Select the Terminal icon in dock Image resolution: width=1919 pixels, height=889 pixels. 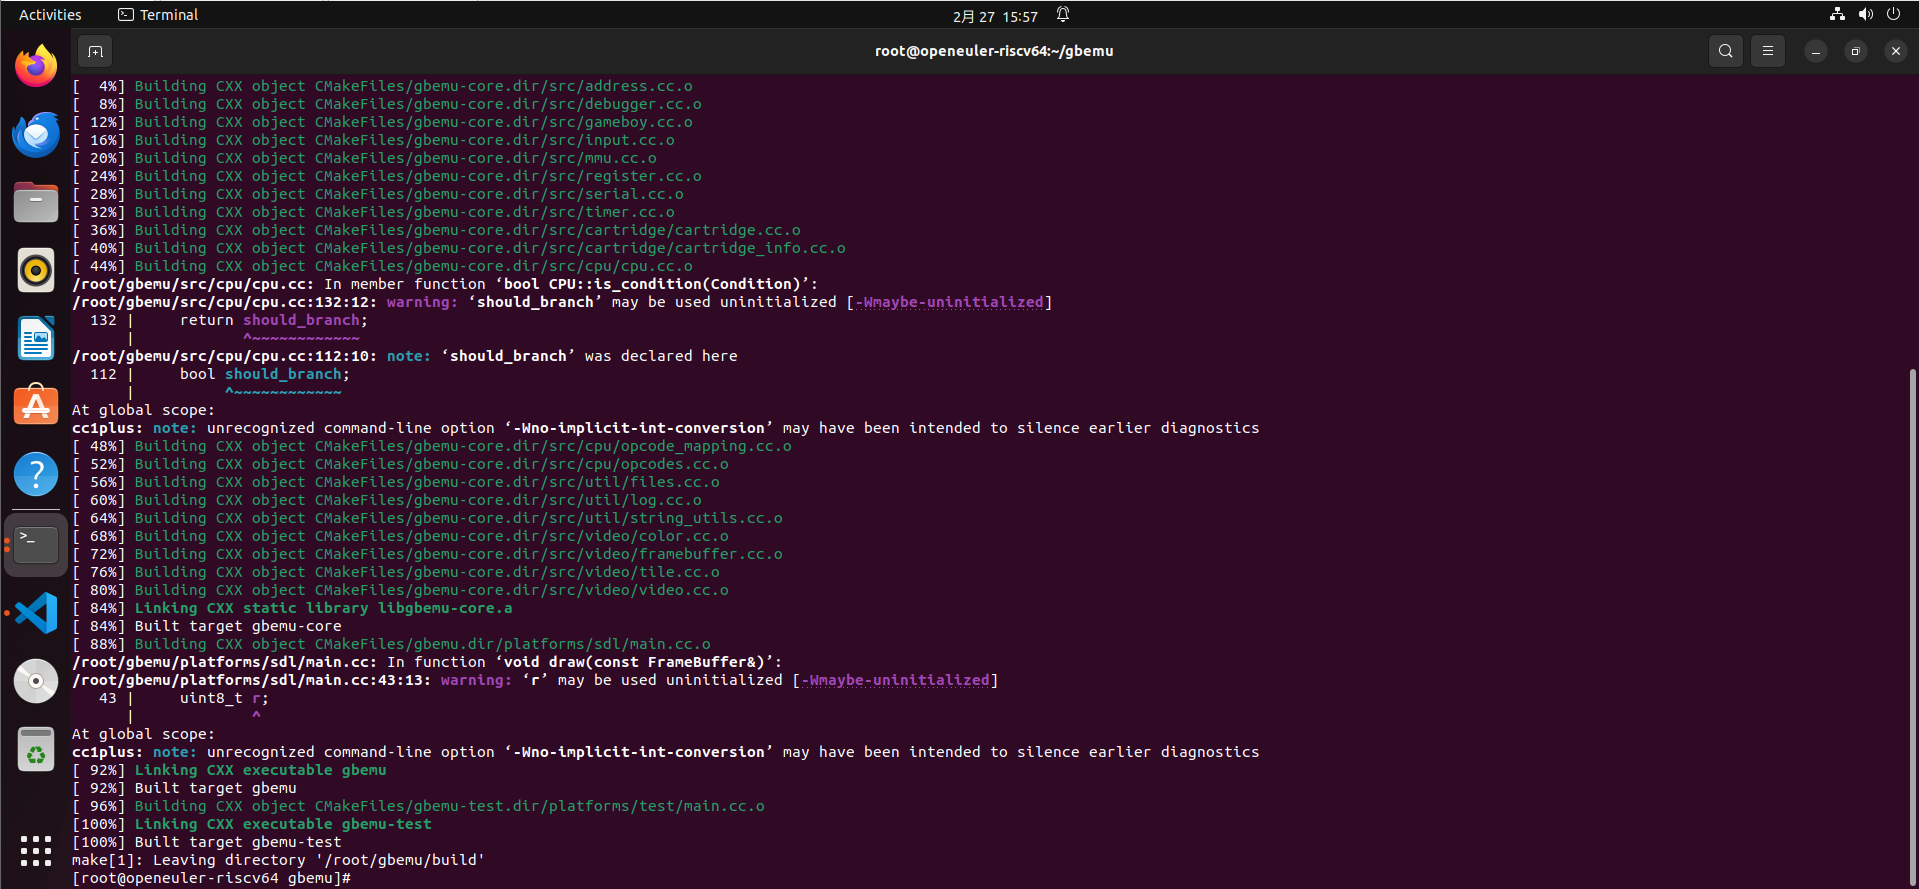click(36, 545)
